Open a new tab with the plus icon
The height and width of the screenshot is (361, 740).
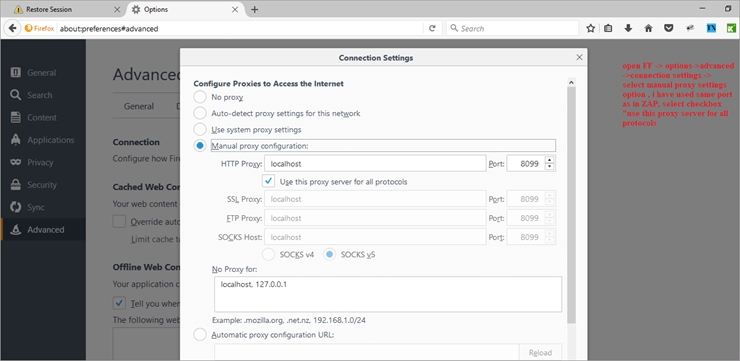click(254, 9)
